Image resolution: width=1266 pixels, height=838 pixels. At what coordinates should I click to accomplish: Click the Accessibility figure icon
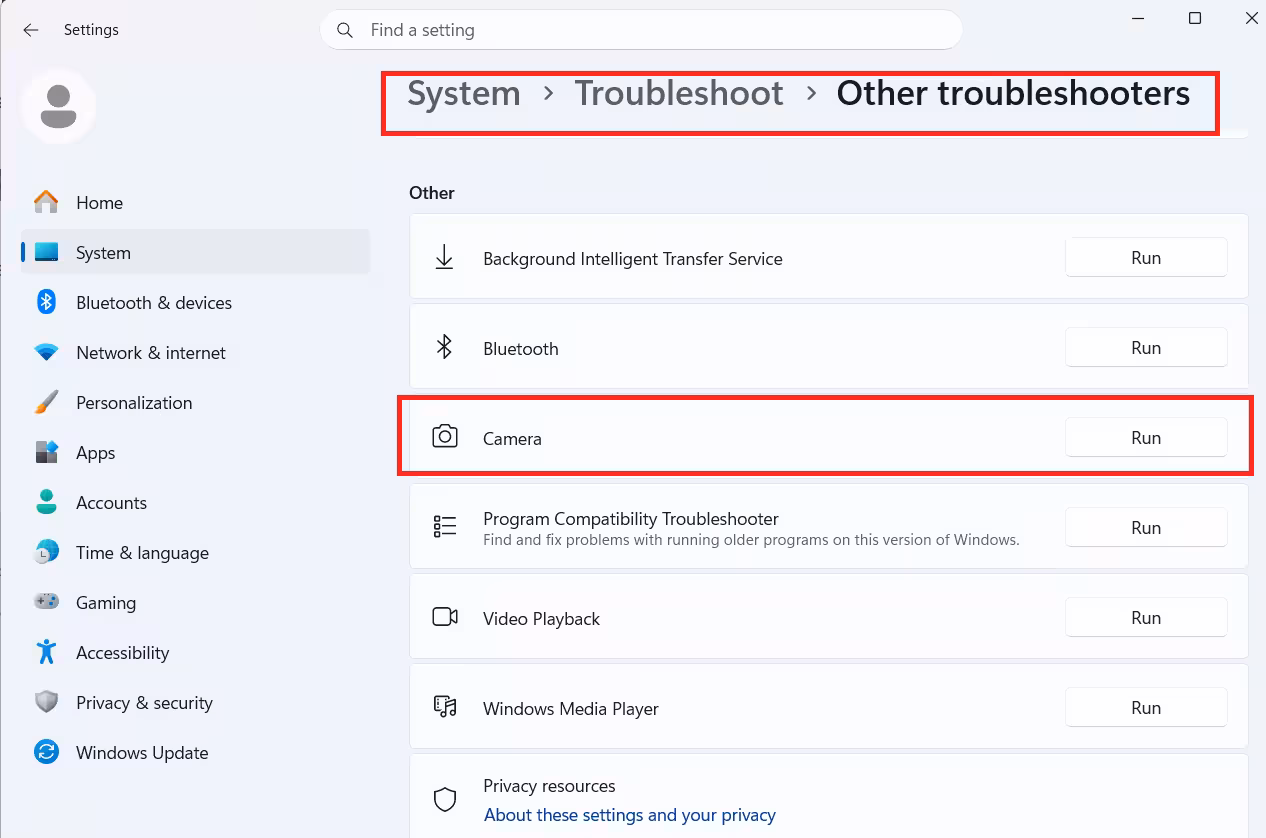coord(46,652)
